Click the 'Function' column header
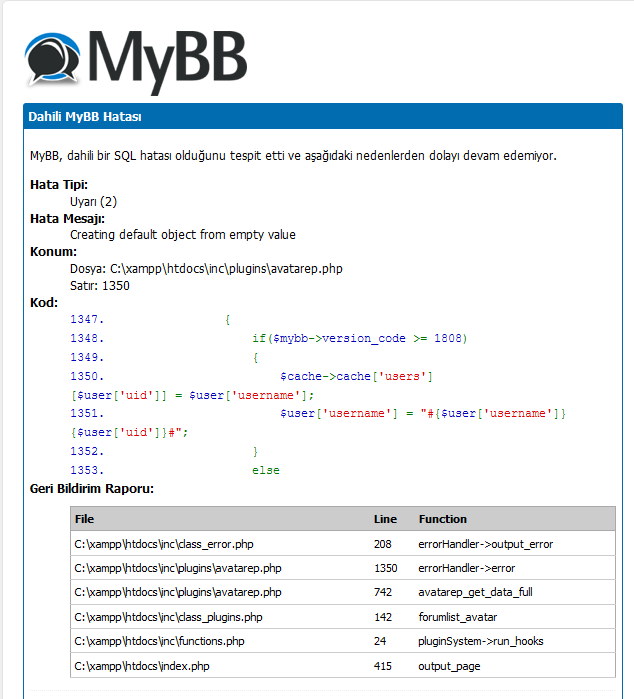The width and height of the screenshot is (634, 699). click(442, 519)
